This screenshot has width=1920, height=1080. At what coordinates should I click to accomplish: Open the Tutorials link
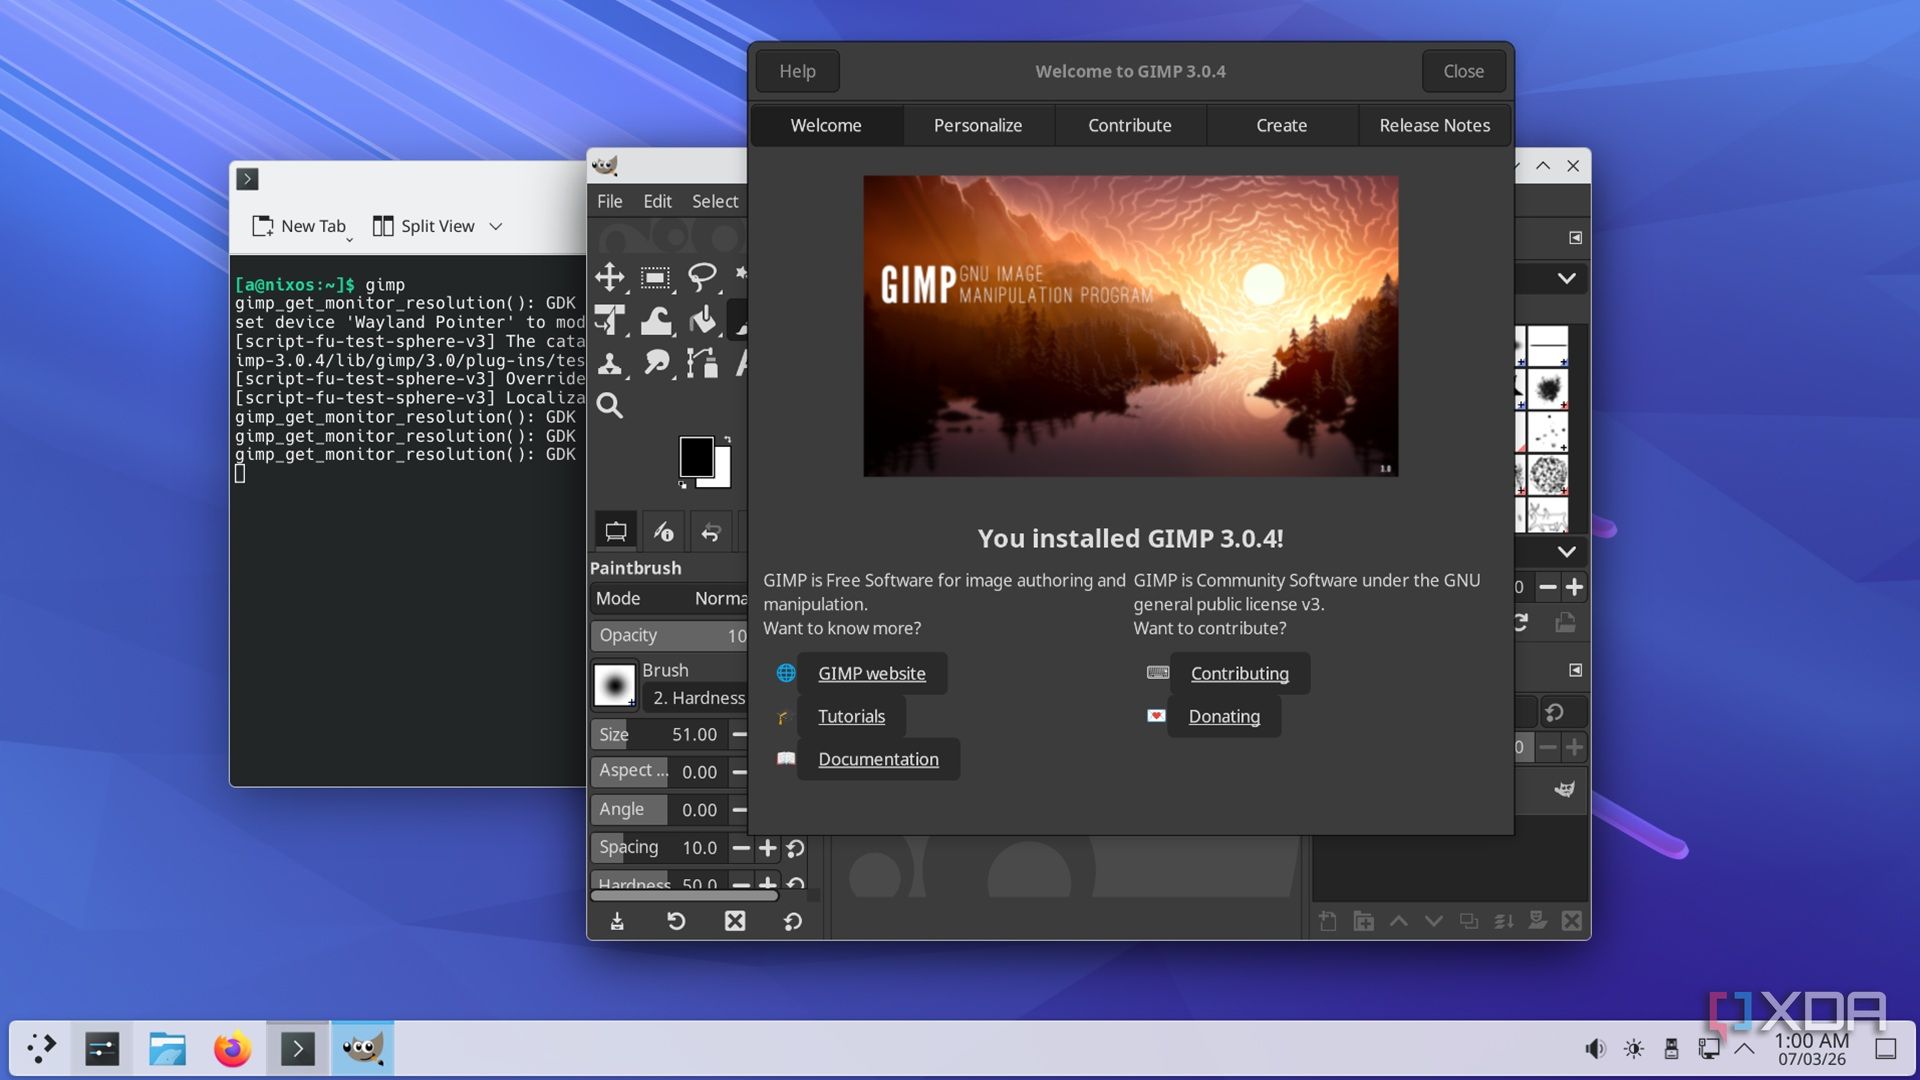851,716
